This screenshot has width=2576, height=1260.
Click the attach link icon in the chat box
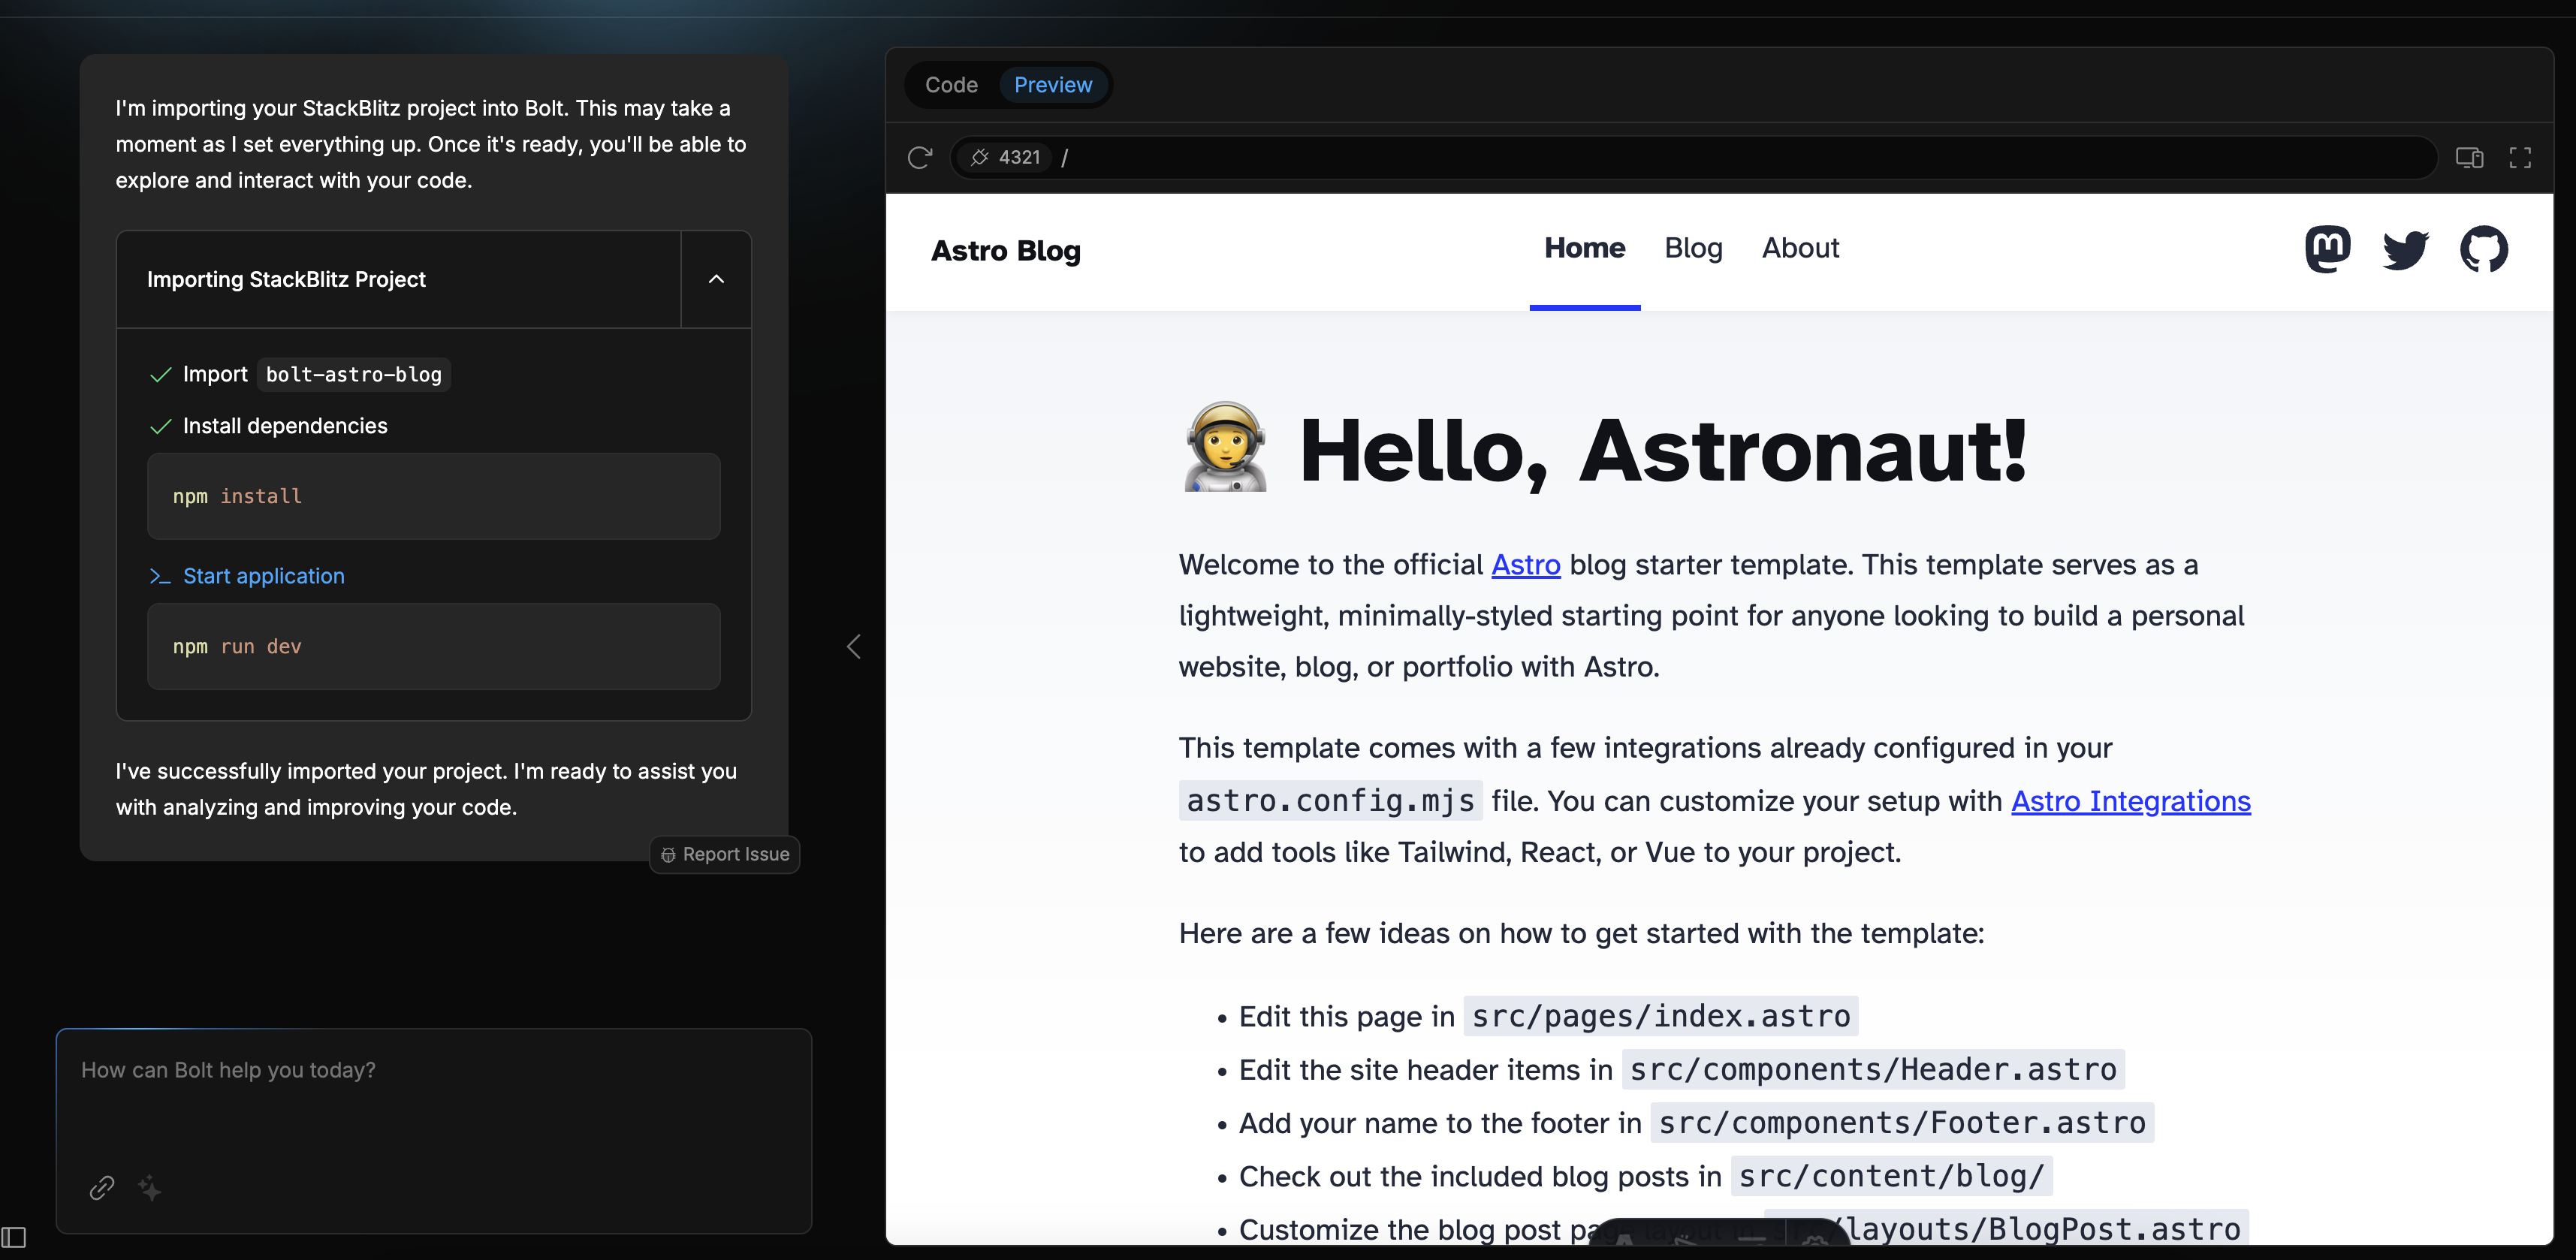pyautogui.click(x=102, y=1187)
